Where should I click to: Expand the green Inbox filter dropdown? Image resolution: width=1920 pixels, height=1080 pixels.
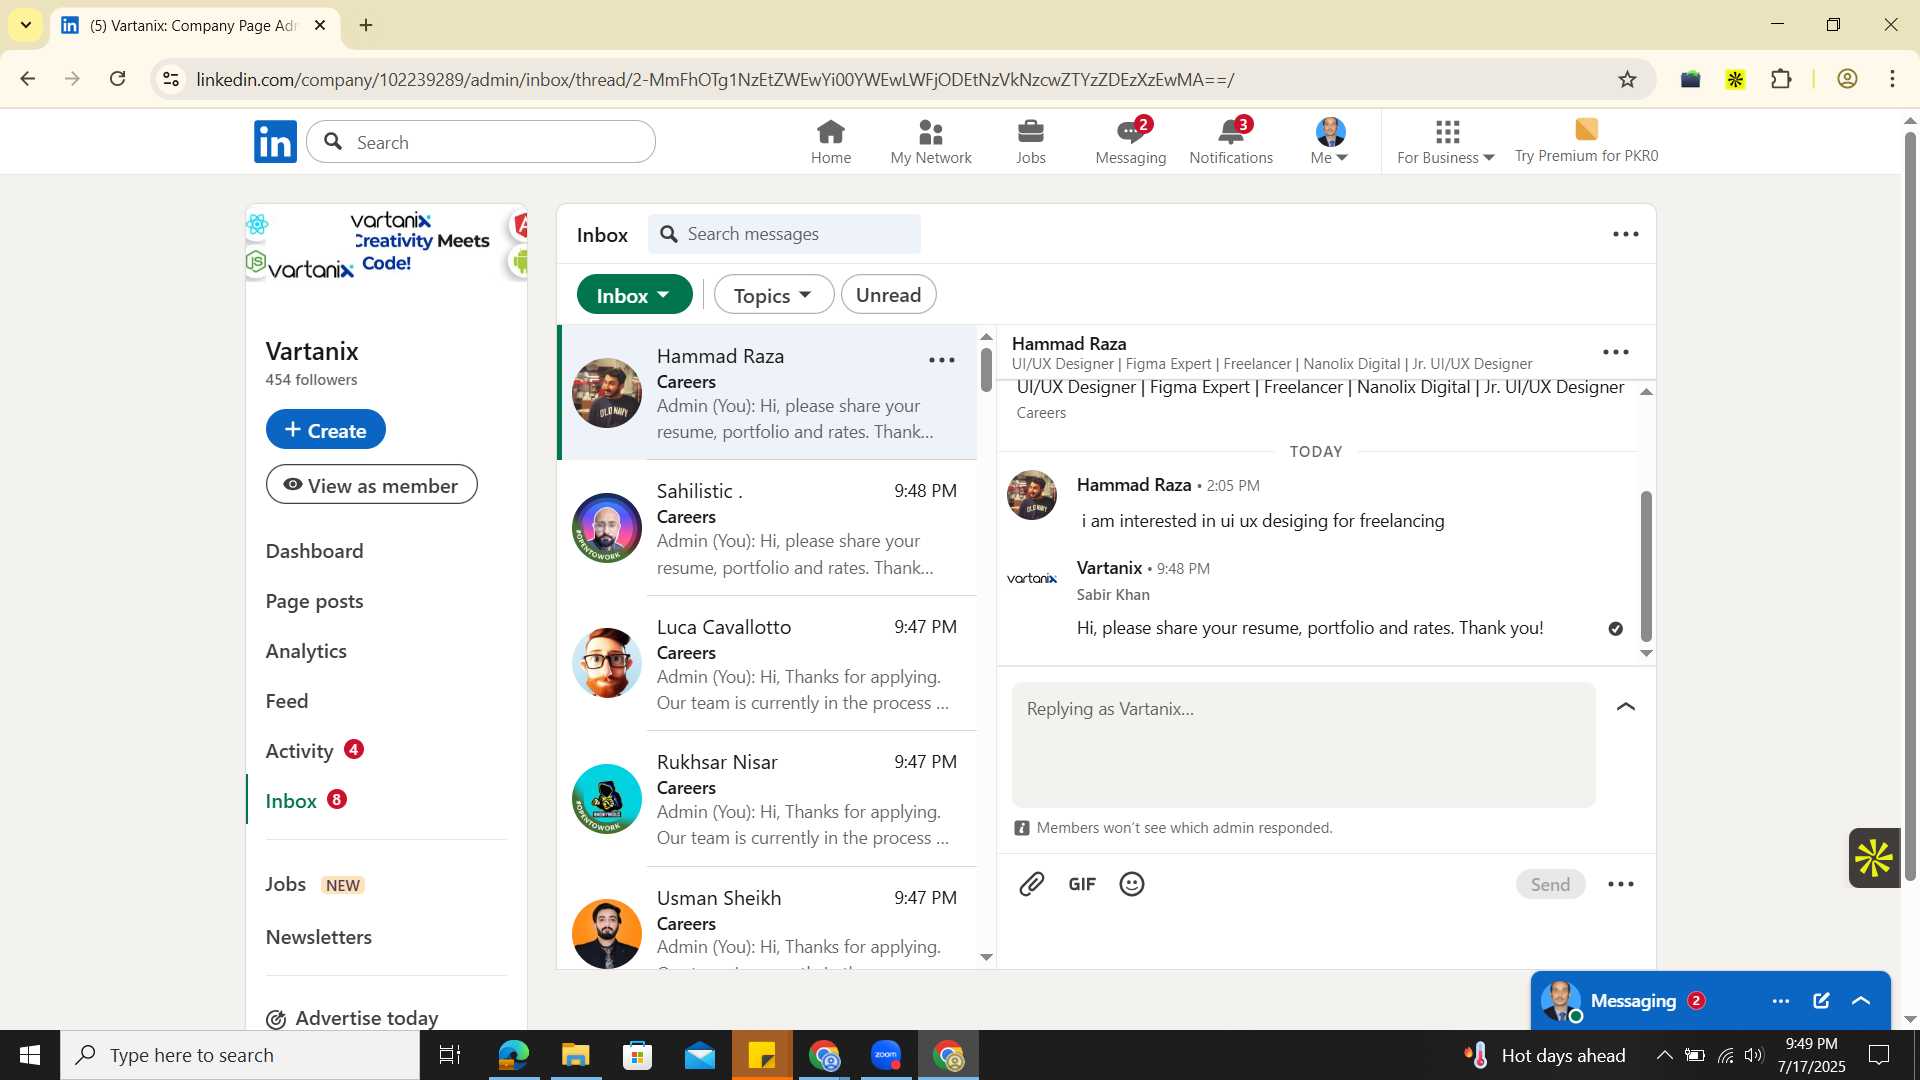click(634, 295)
